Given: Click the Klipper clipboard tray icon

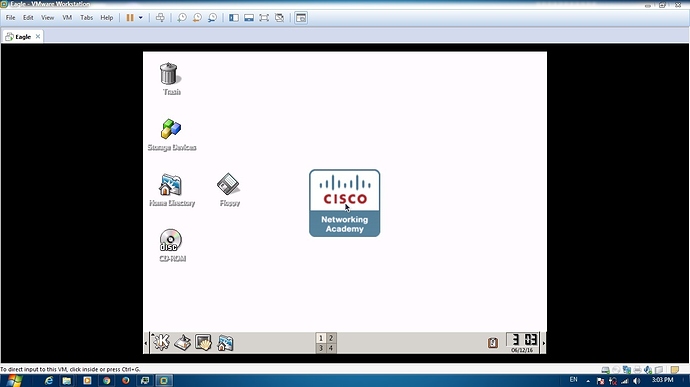Looking at the screenshot, I should (x=493, y=343).
